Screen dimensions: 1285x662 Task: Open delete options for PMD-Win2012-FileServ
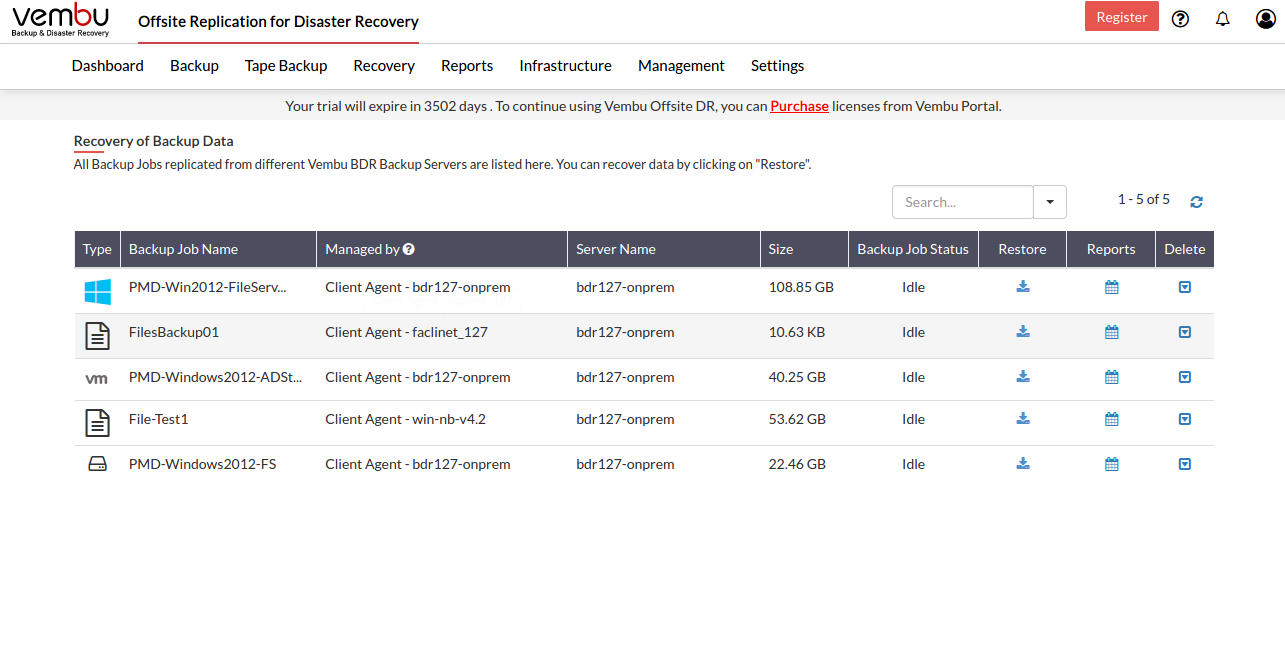1185,287
